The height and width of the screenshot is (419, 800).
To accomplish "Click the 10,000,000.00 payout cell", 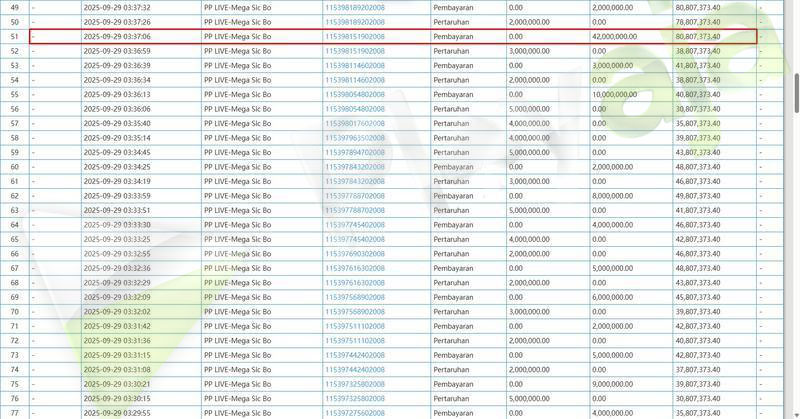I will tap(629, 94).
